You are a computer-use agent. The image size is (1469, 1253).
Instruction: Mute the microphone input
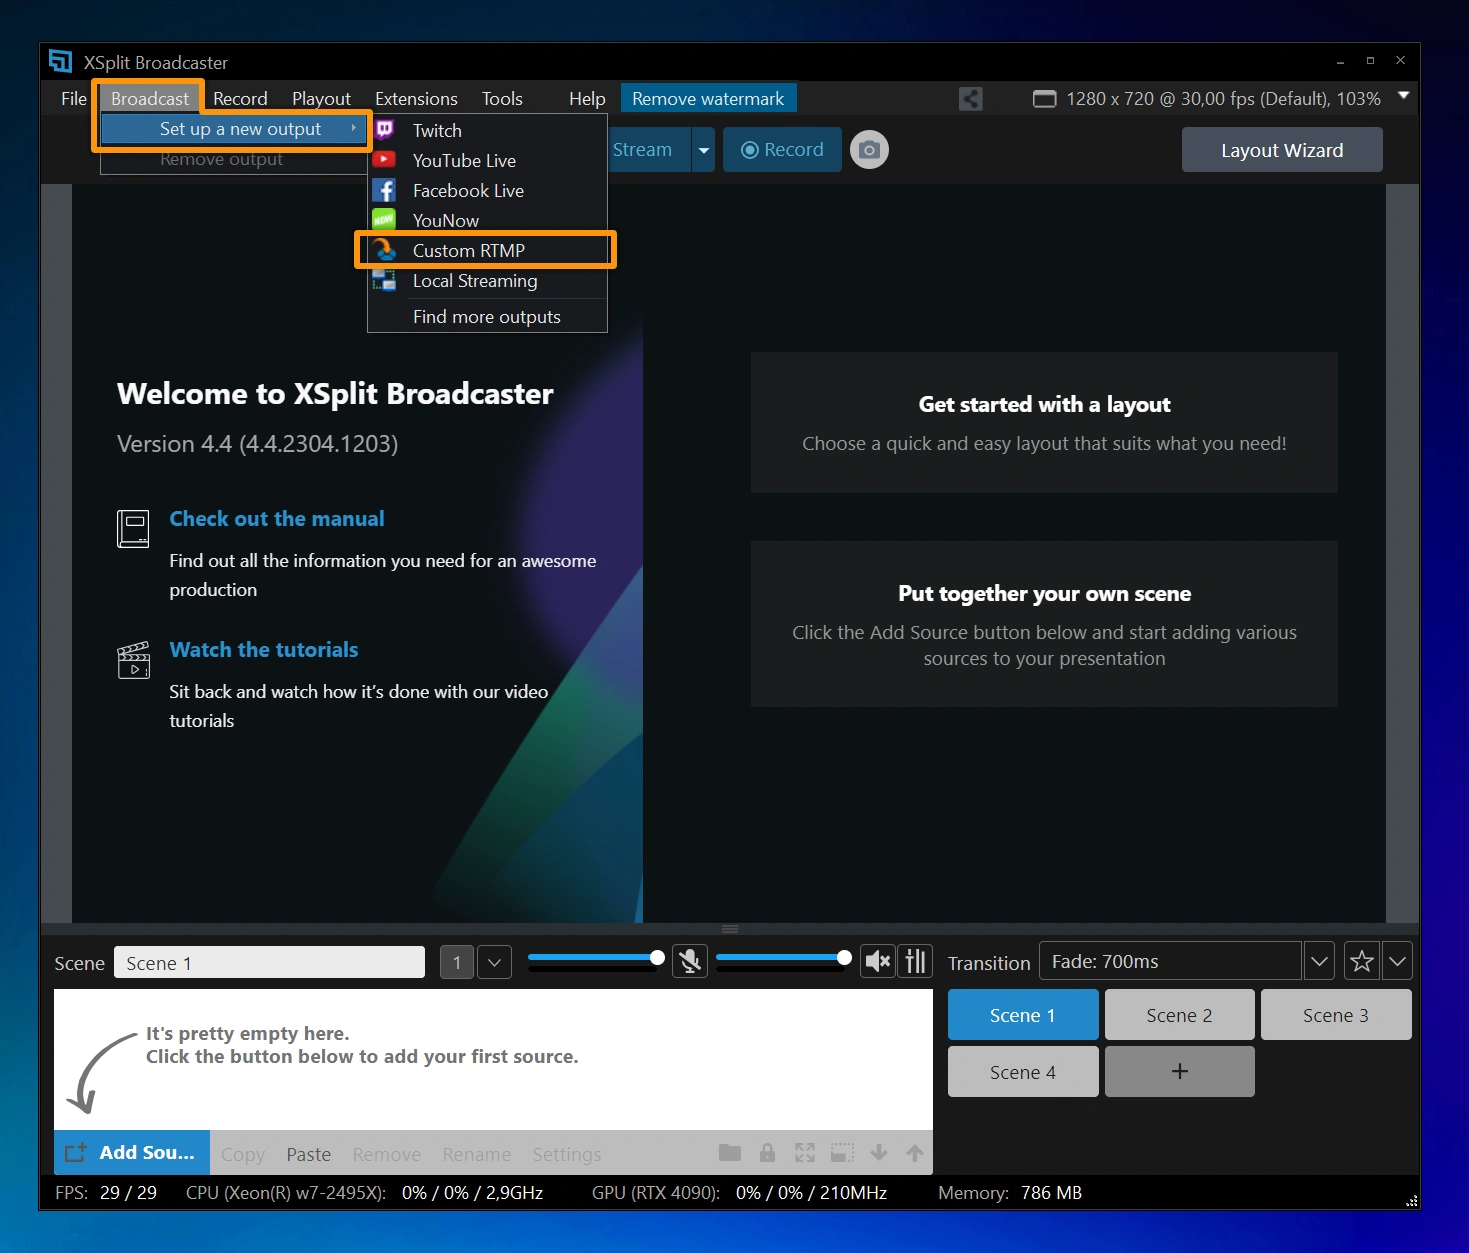coord(689,961)
